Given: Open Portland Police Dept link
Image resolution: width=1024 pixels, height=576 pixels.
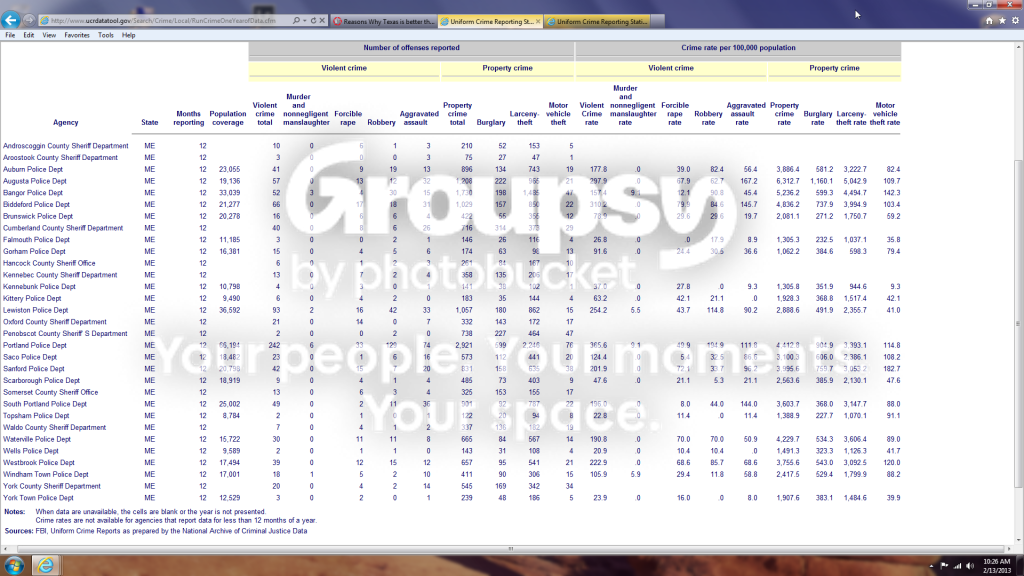Looking at the screenshot, I should 35,345.
